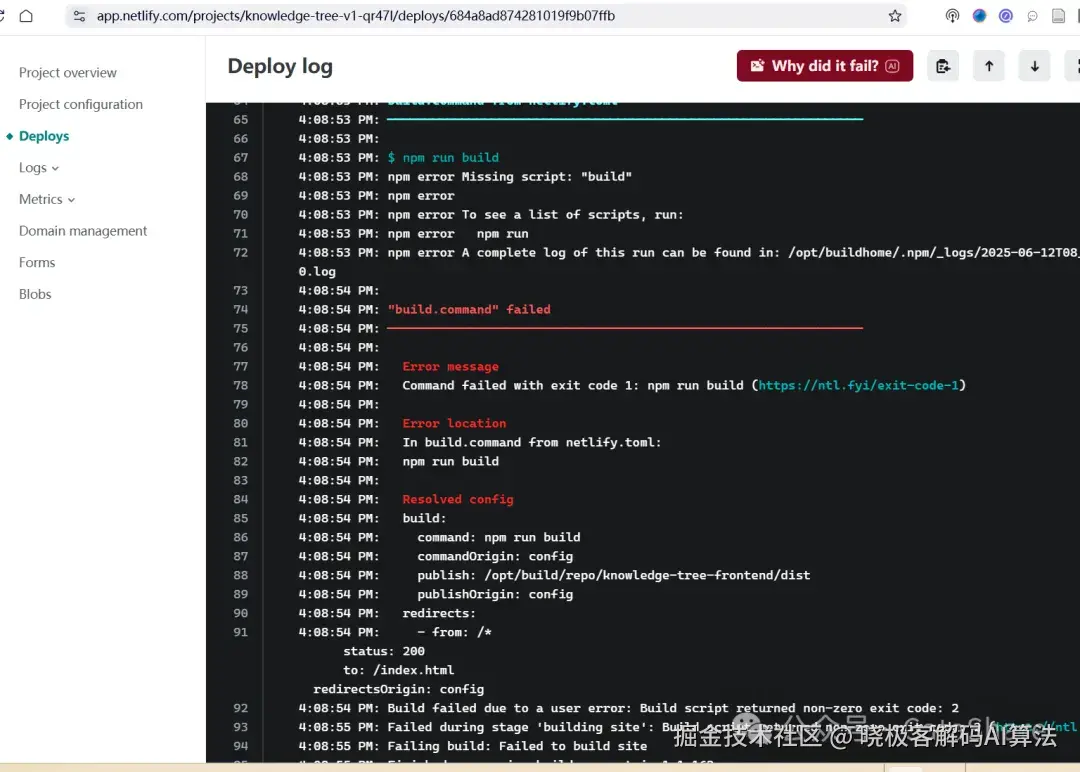Click the purple circular extension icon
The width and height of the screenshot is (1080, 772).
tap(1006, 16)
